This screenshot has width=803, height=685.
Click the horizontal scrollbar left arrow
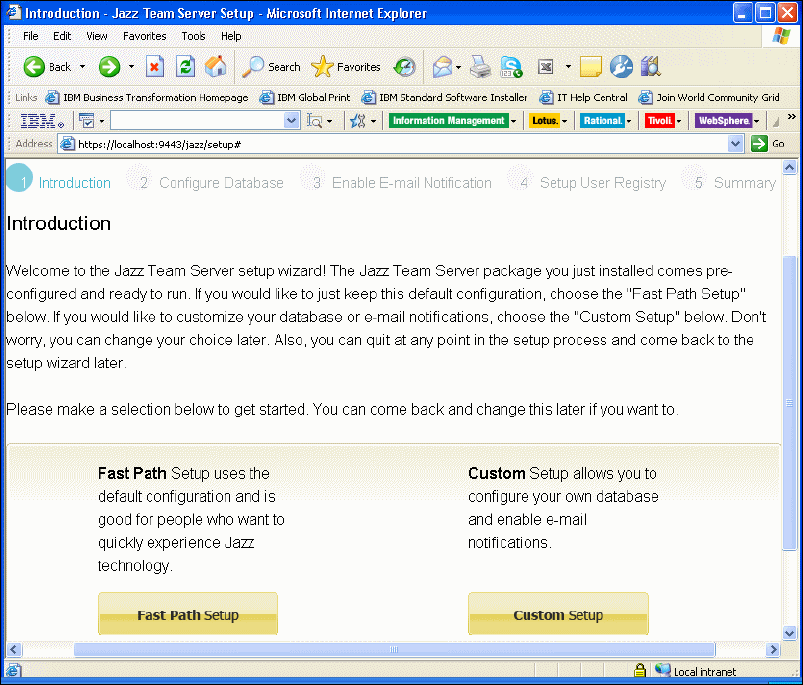point(14,650)
